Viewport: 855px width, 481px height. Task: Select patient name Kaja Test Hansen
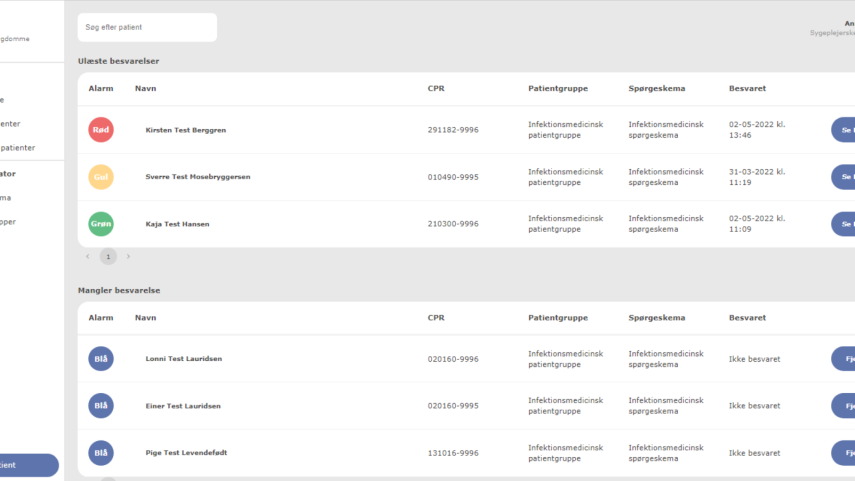(x=177, y=224)
